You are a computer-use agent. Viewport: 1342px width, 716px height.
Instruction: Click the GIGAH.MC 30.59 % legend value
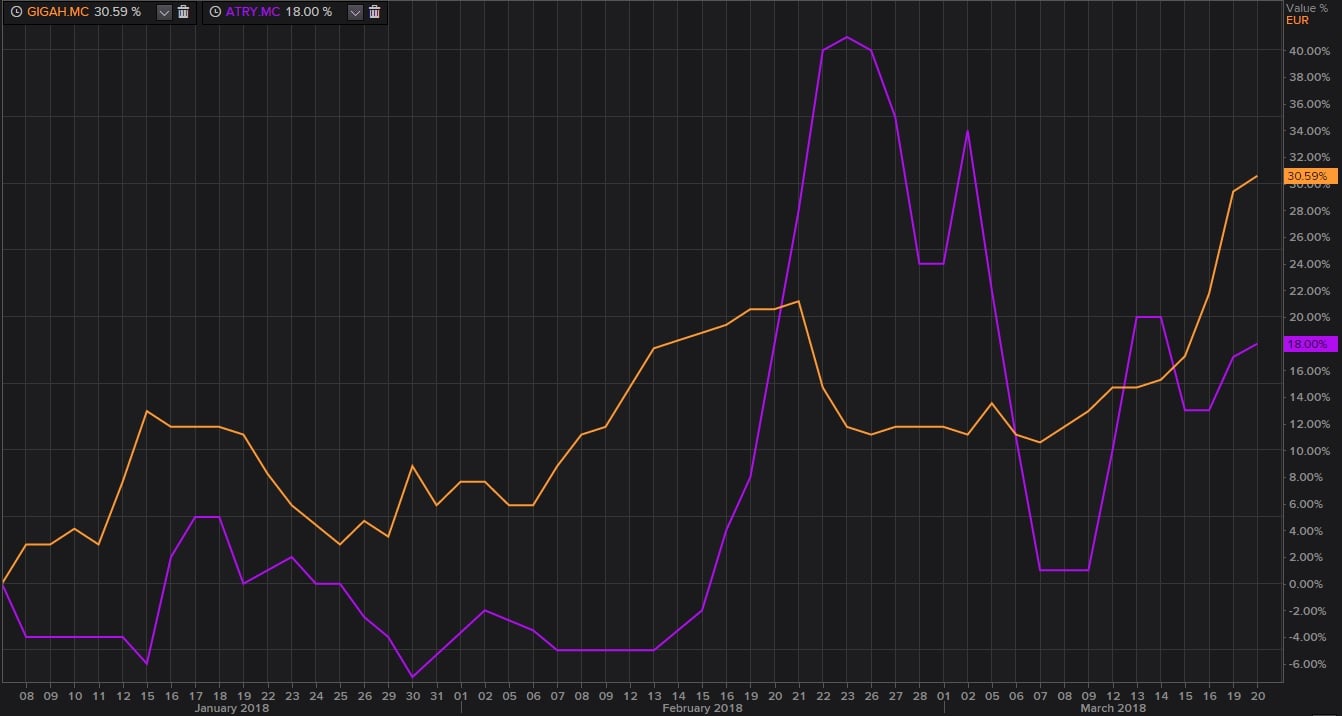118,12
